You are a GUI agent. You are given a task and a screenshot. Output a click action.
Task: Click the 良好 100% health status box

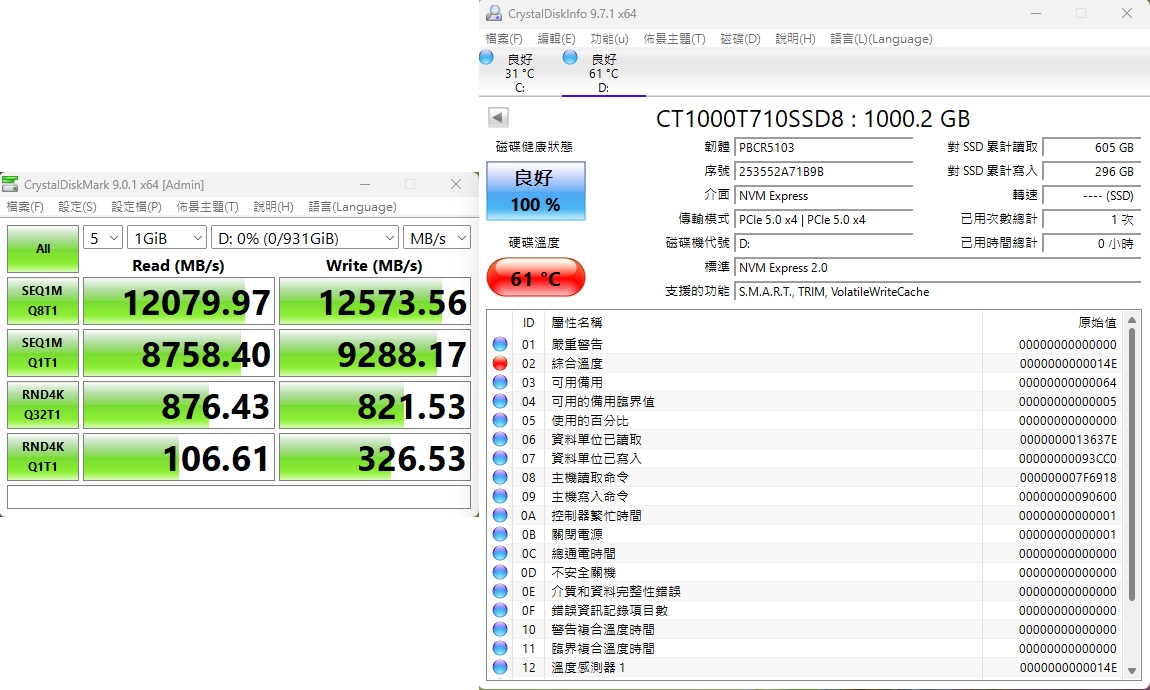click(535, 191)
